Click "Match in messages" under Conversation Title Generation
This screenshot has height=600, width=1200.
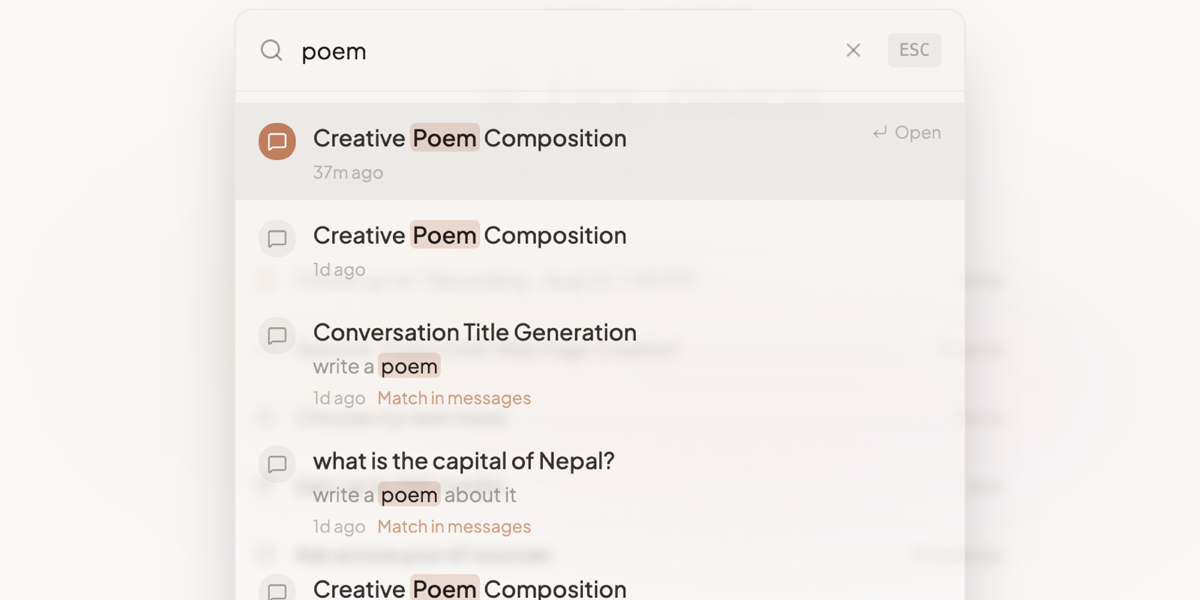[x=454, y=398]
